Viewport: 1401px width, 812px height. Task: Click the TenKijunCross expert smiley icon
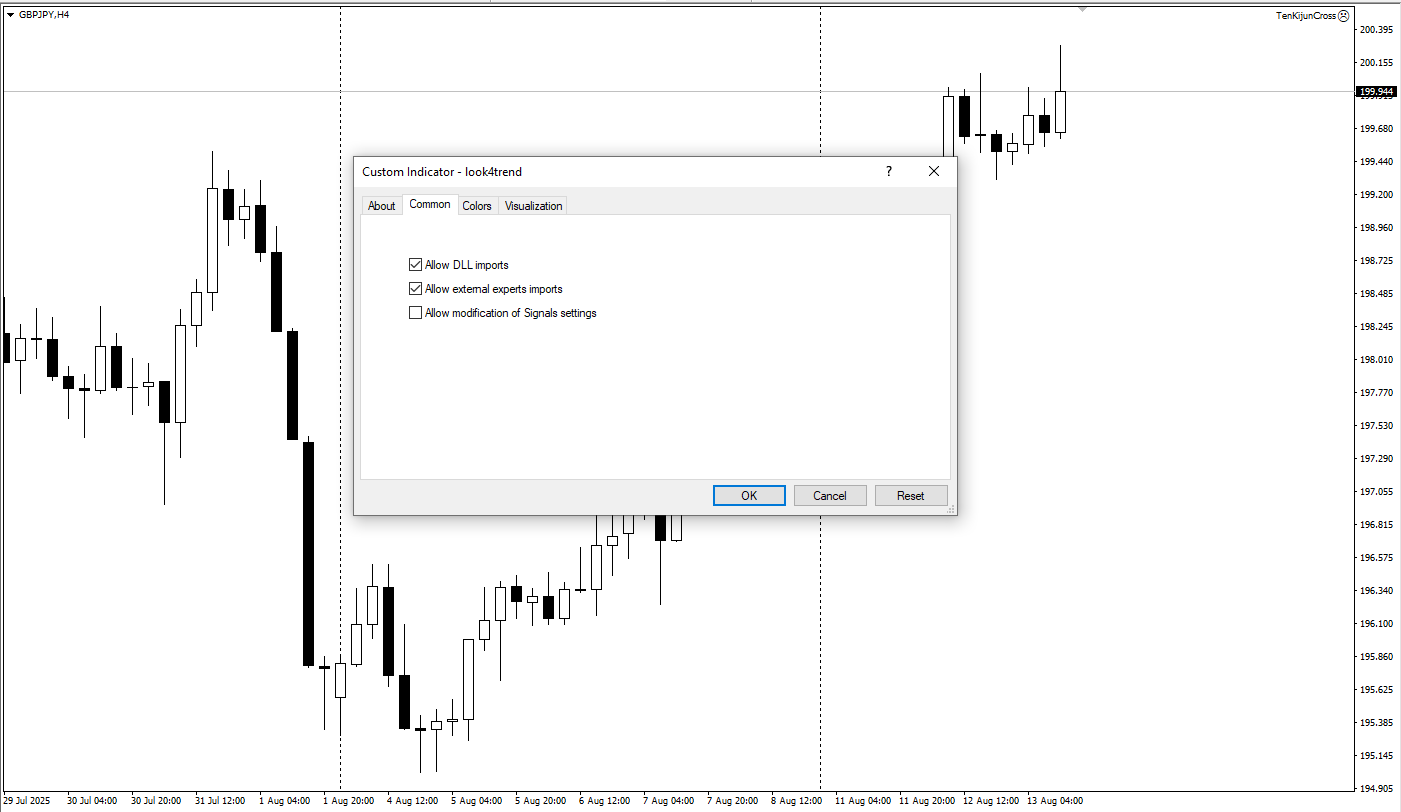[1343, 16]
